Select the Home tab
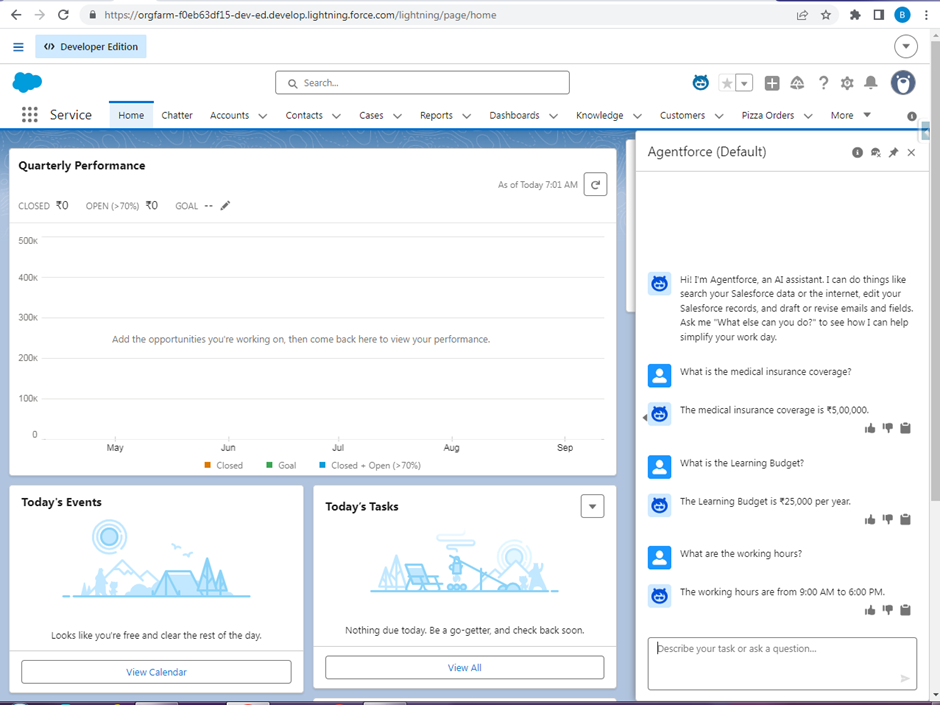 (x=131, y=115)
